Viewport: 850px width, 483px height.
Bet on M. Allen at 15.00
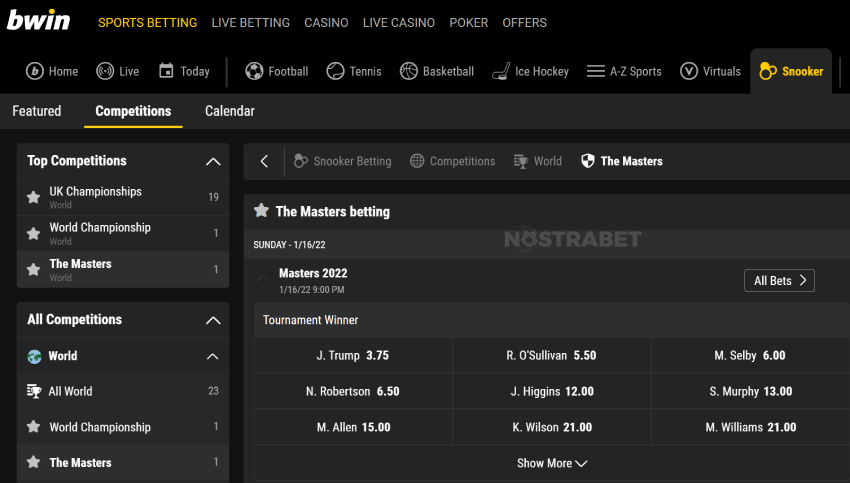click(353, 427)
